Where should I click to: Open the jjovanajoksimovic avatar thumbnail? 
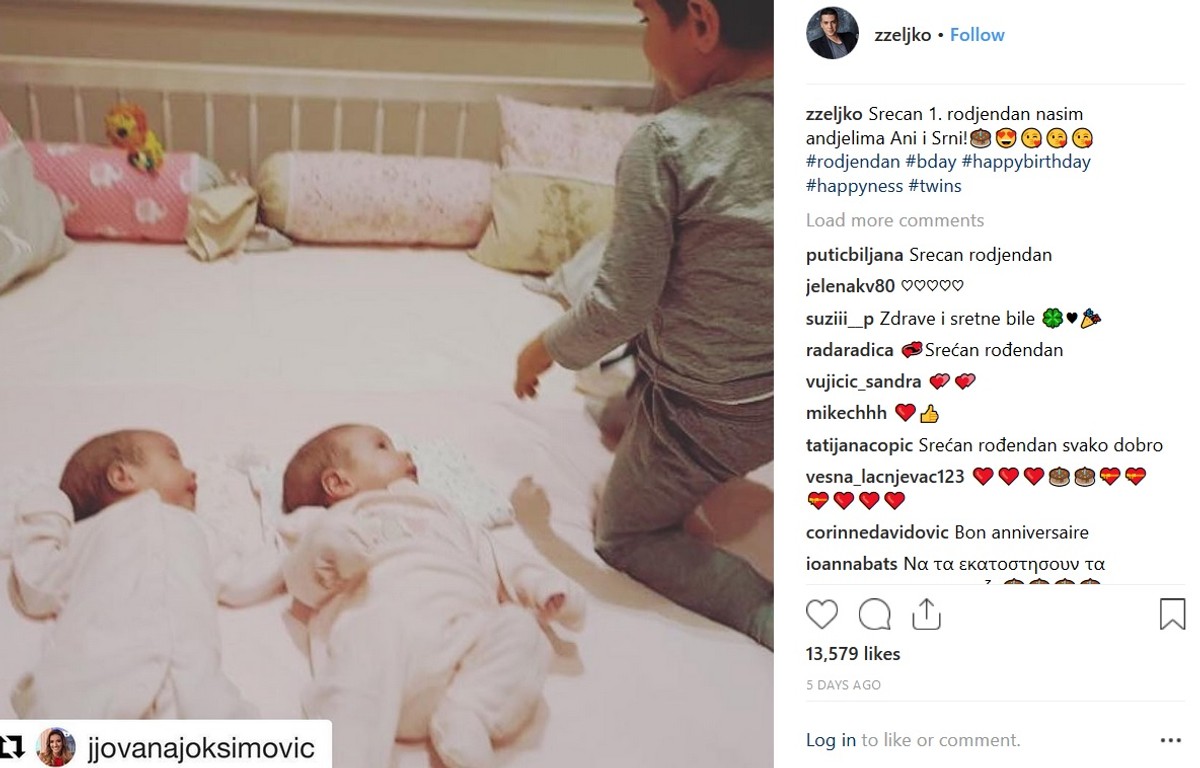[x=56, y=747]
